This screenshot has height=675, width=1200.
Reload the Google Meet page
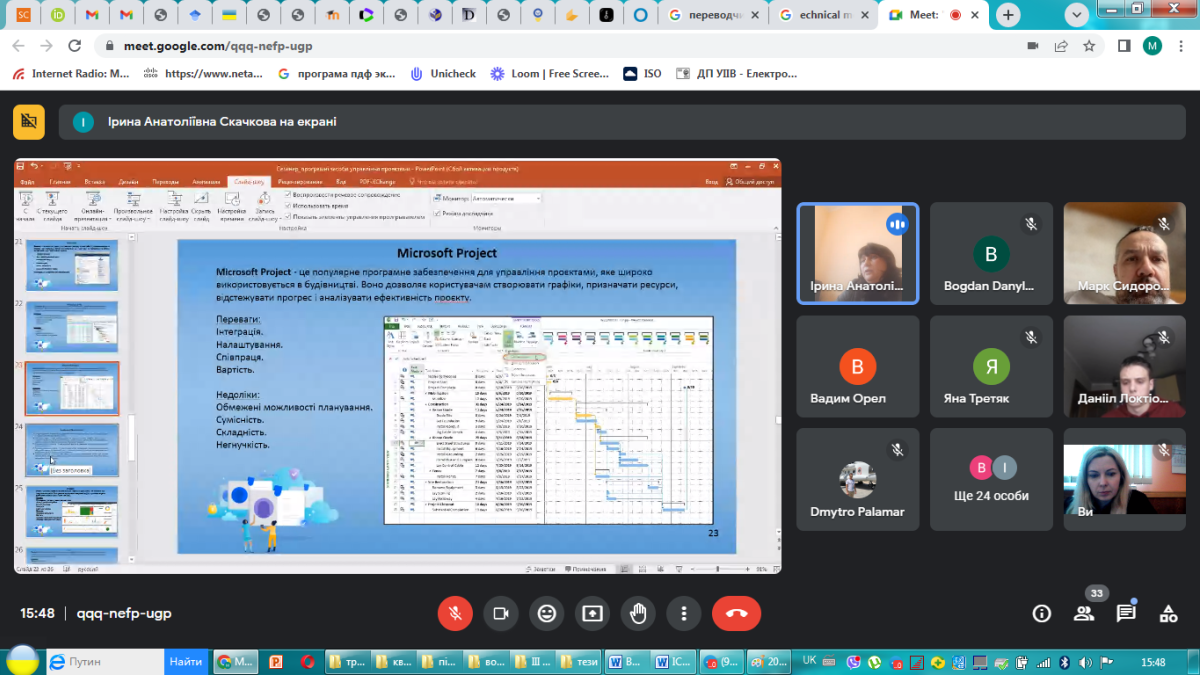[x=74, y=46]
